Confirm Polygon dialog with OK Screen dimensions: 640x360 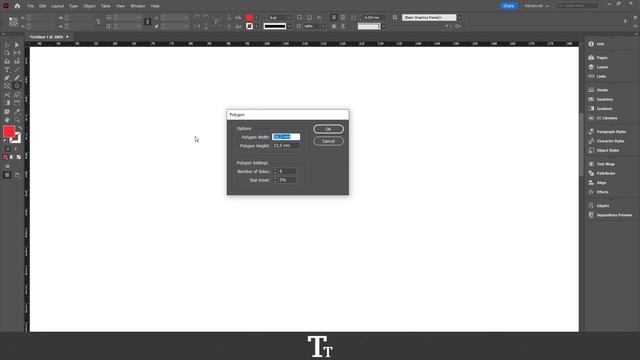pos(329,129)
